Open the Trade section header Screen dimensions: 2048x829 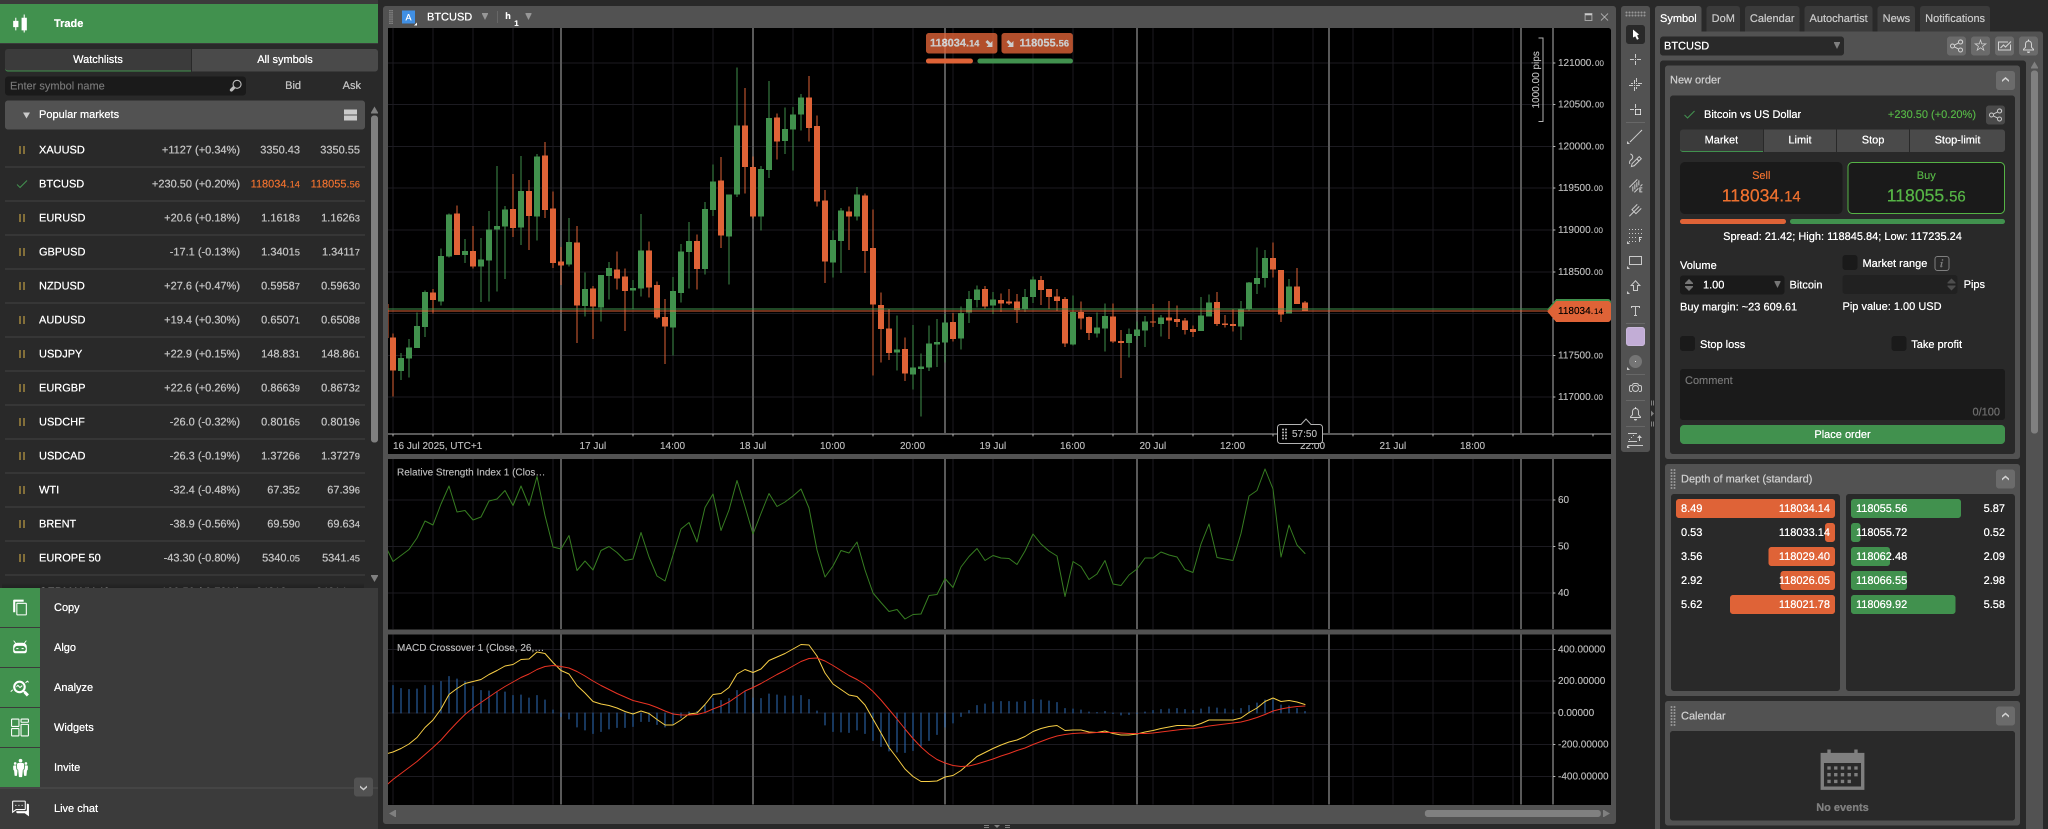point(189,22)
